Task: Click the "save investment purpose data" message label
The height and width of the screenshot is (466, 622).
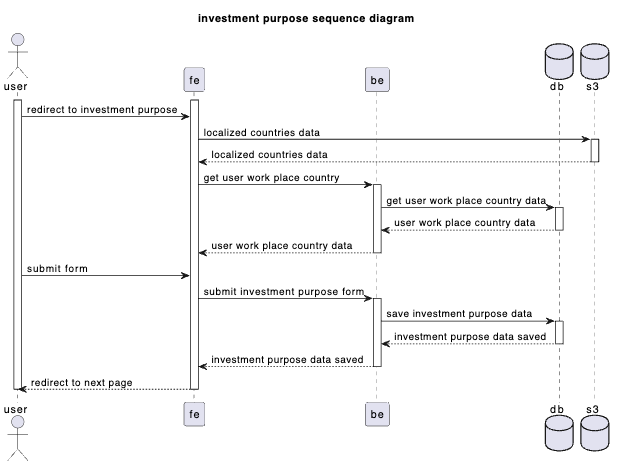Action: click(459, 314)
